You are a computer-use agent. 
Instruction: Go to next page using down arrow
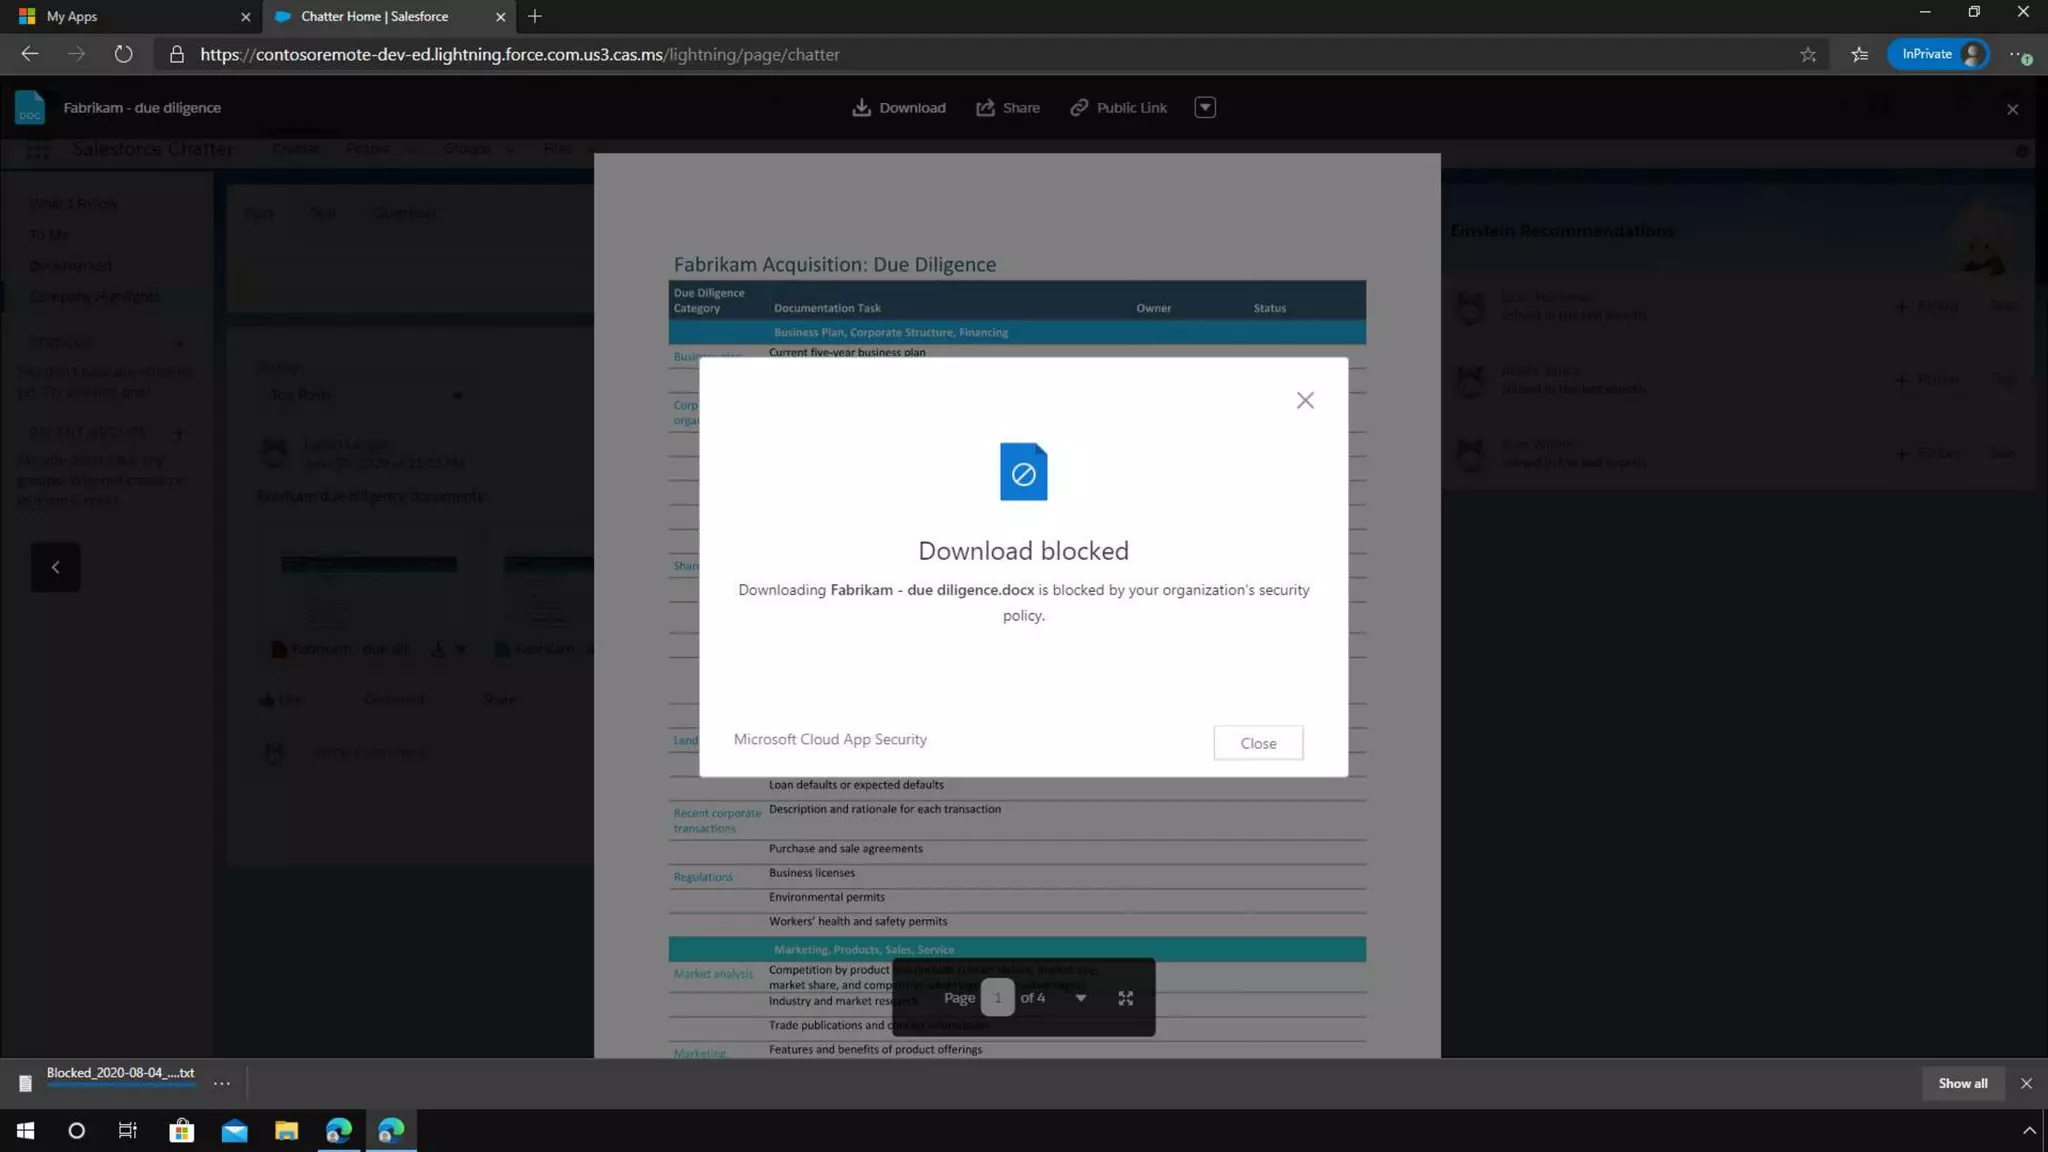[1081, 998]
